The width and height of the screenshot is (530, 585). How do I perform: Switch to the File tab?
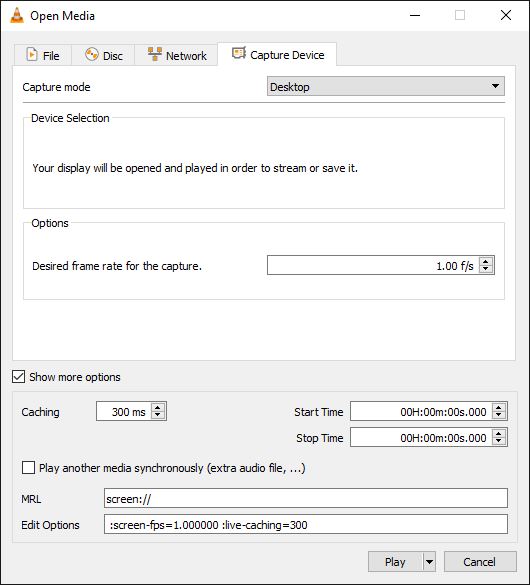[43, 55]
